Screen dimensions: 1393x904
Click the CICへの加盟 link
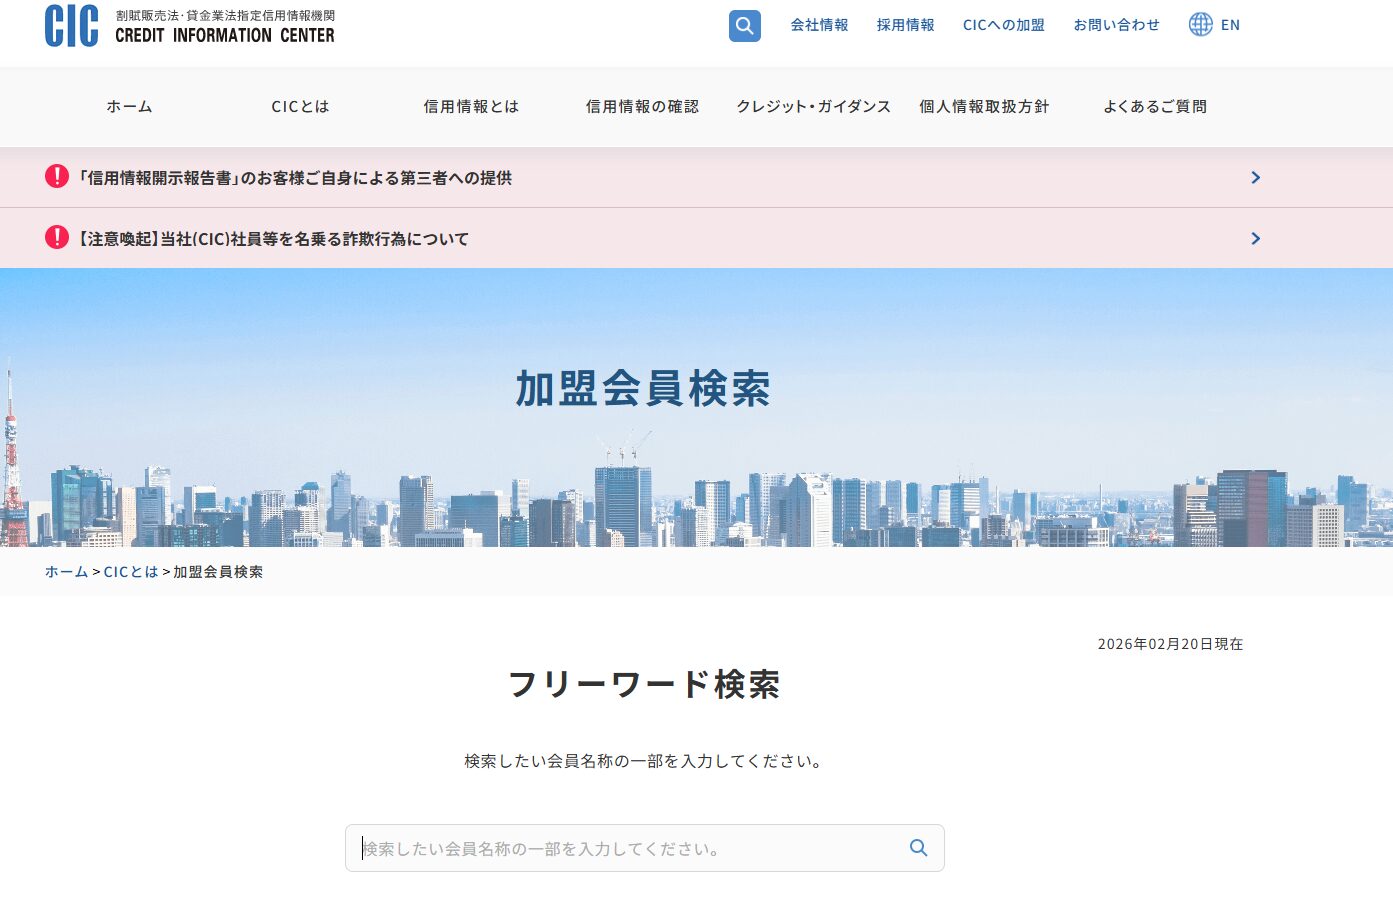pos(1003,25)
